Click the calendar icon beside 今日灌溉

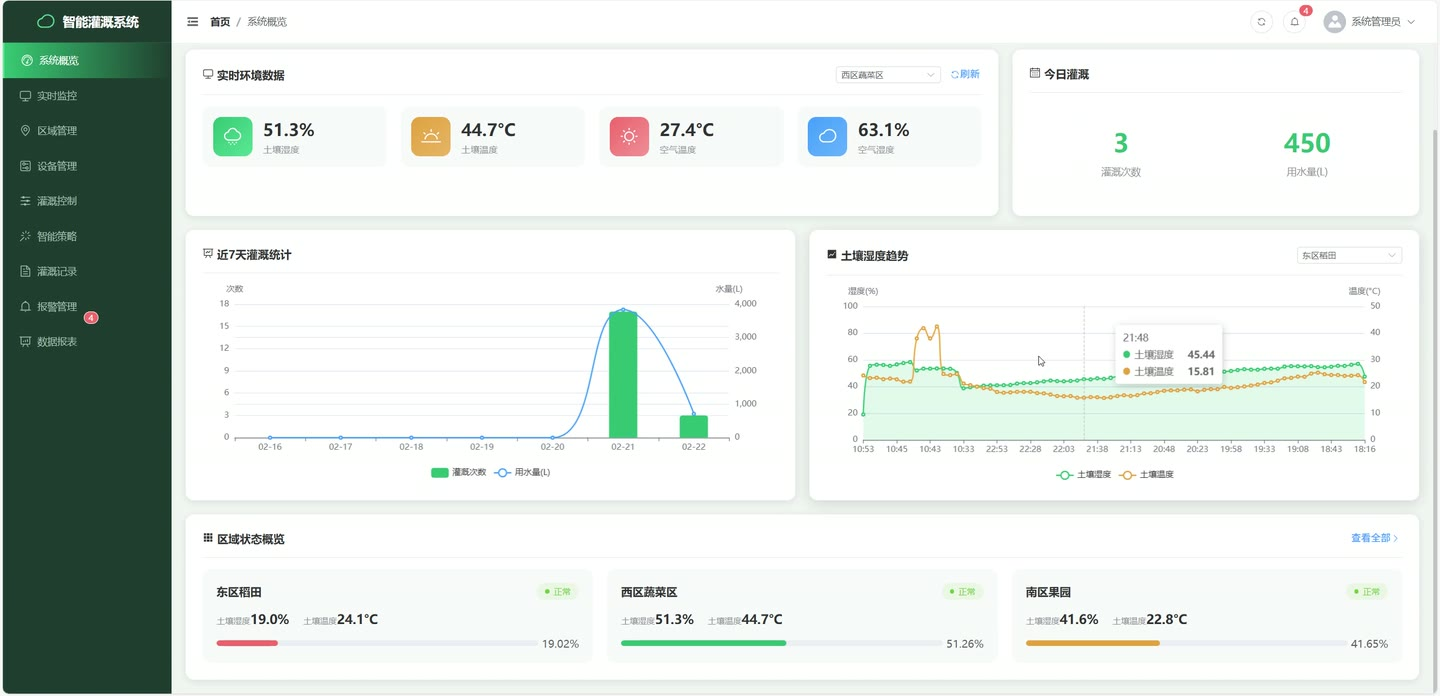[1035, 73]
